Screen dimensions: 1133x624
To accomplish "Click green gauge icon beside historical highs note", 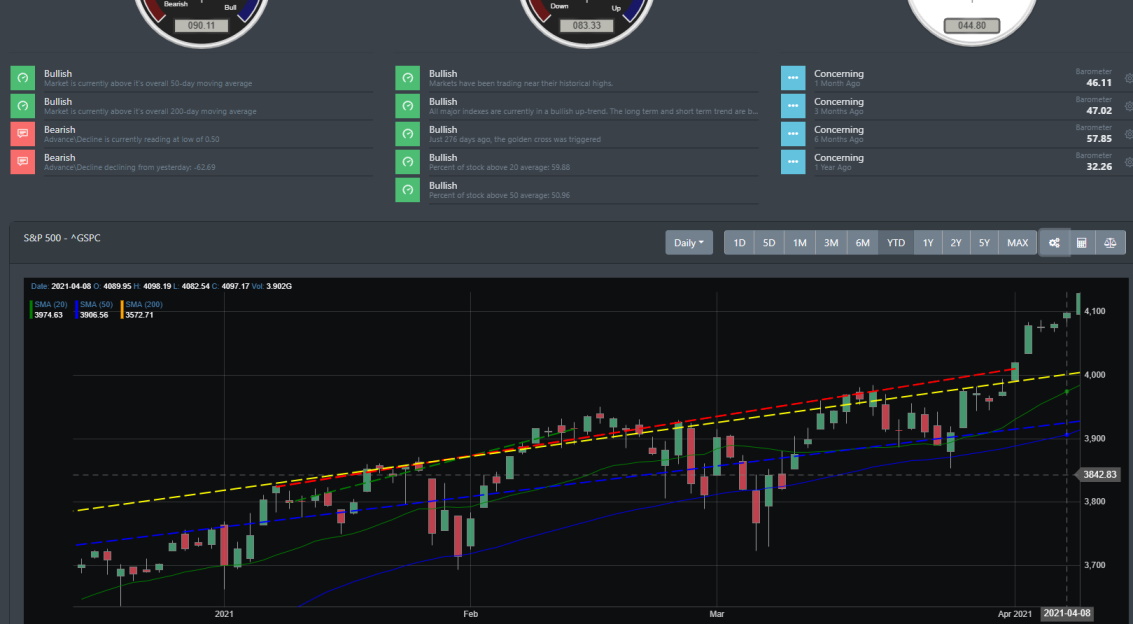I will pos(408,78).
